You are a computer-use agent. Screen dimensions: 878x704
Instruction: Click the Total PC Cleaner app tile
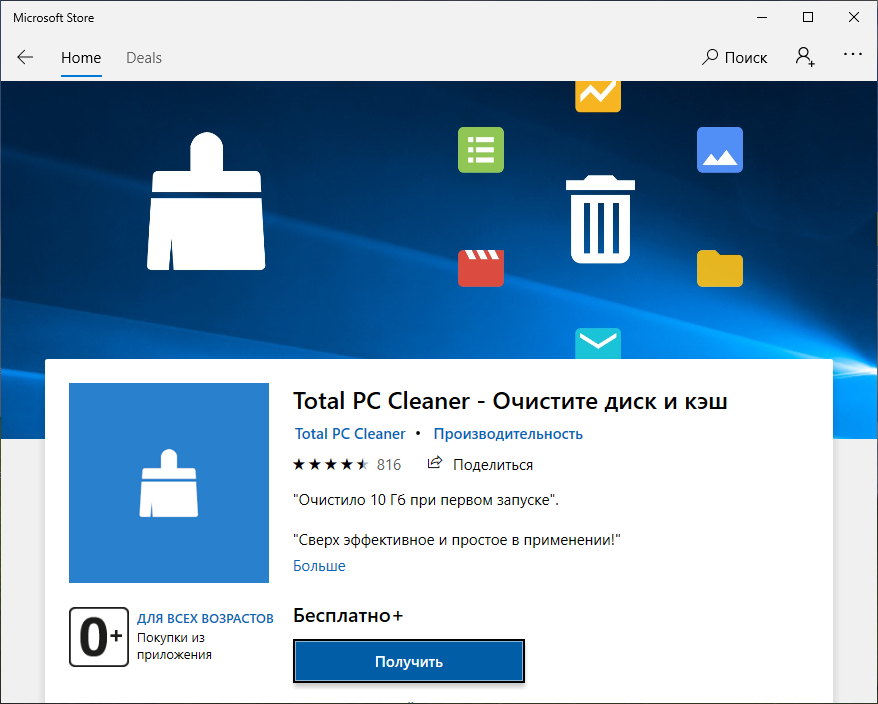(169, 483)
